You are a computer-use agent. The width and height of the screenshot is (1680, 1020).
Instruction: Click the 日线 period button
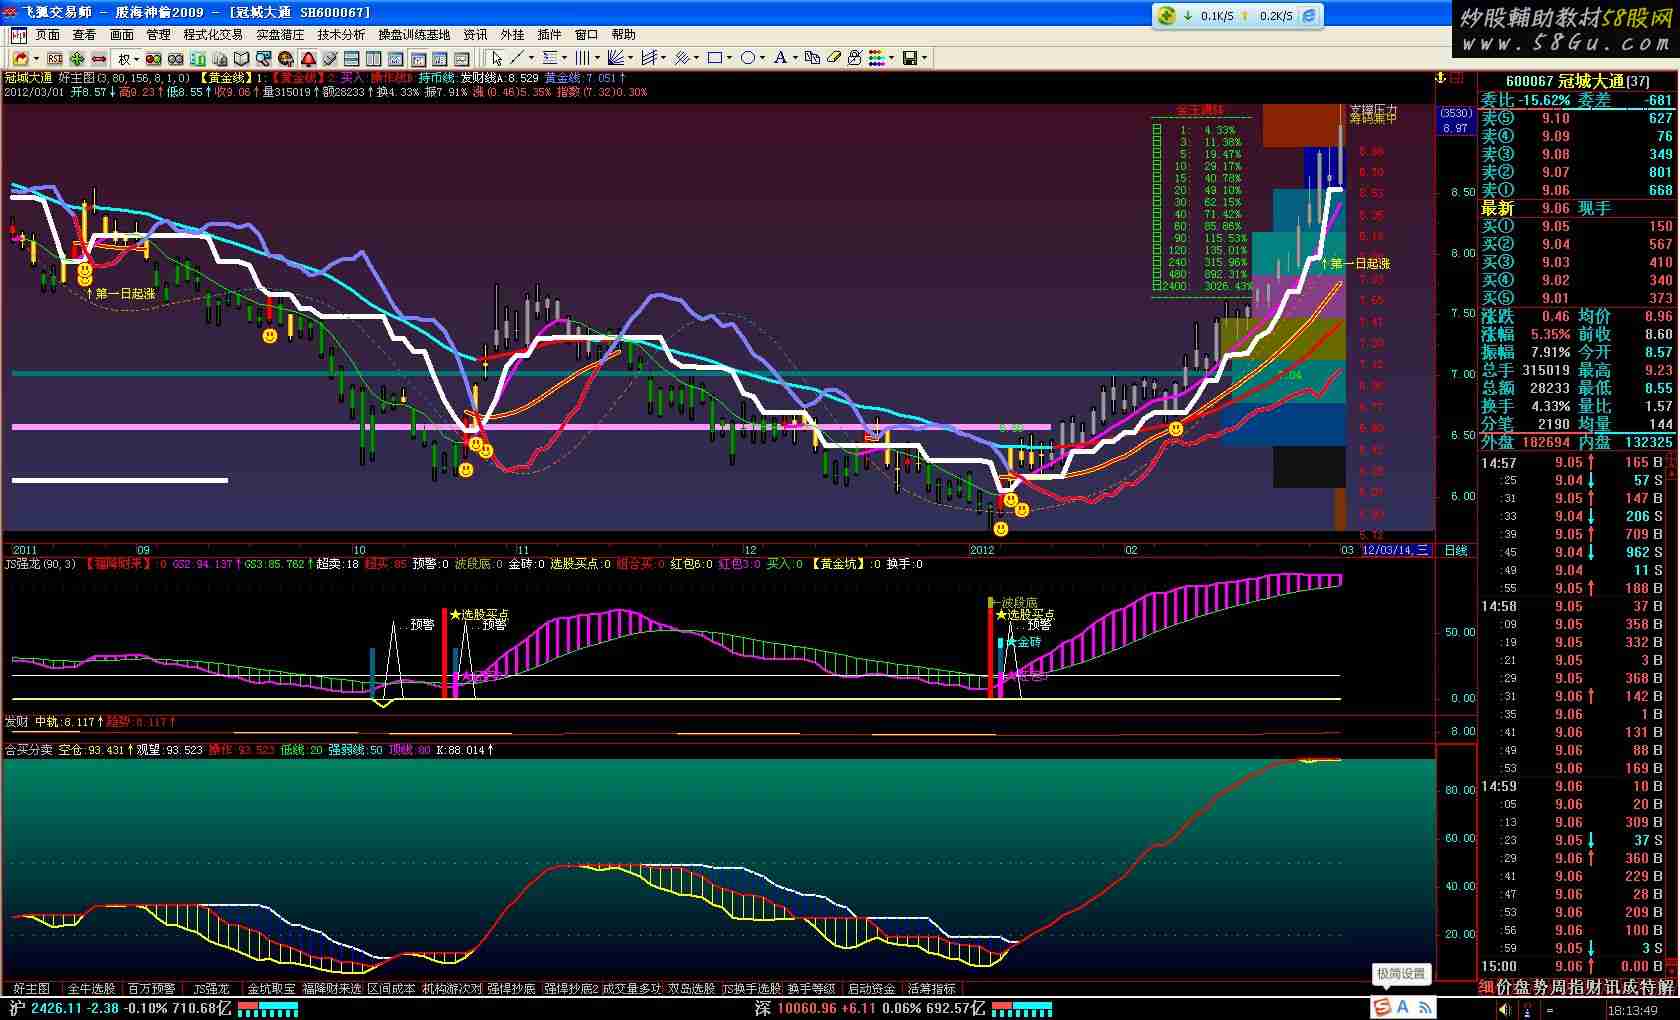click(x=1456, y=550)
